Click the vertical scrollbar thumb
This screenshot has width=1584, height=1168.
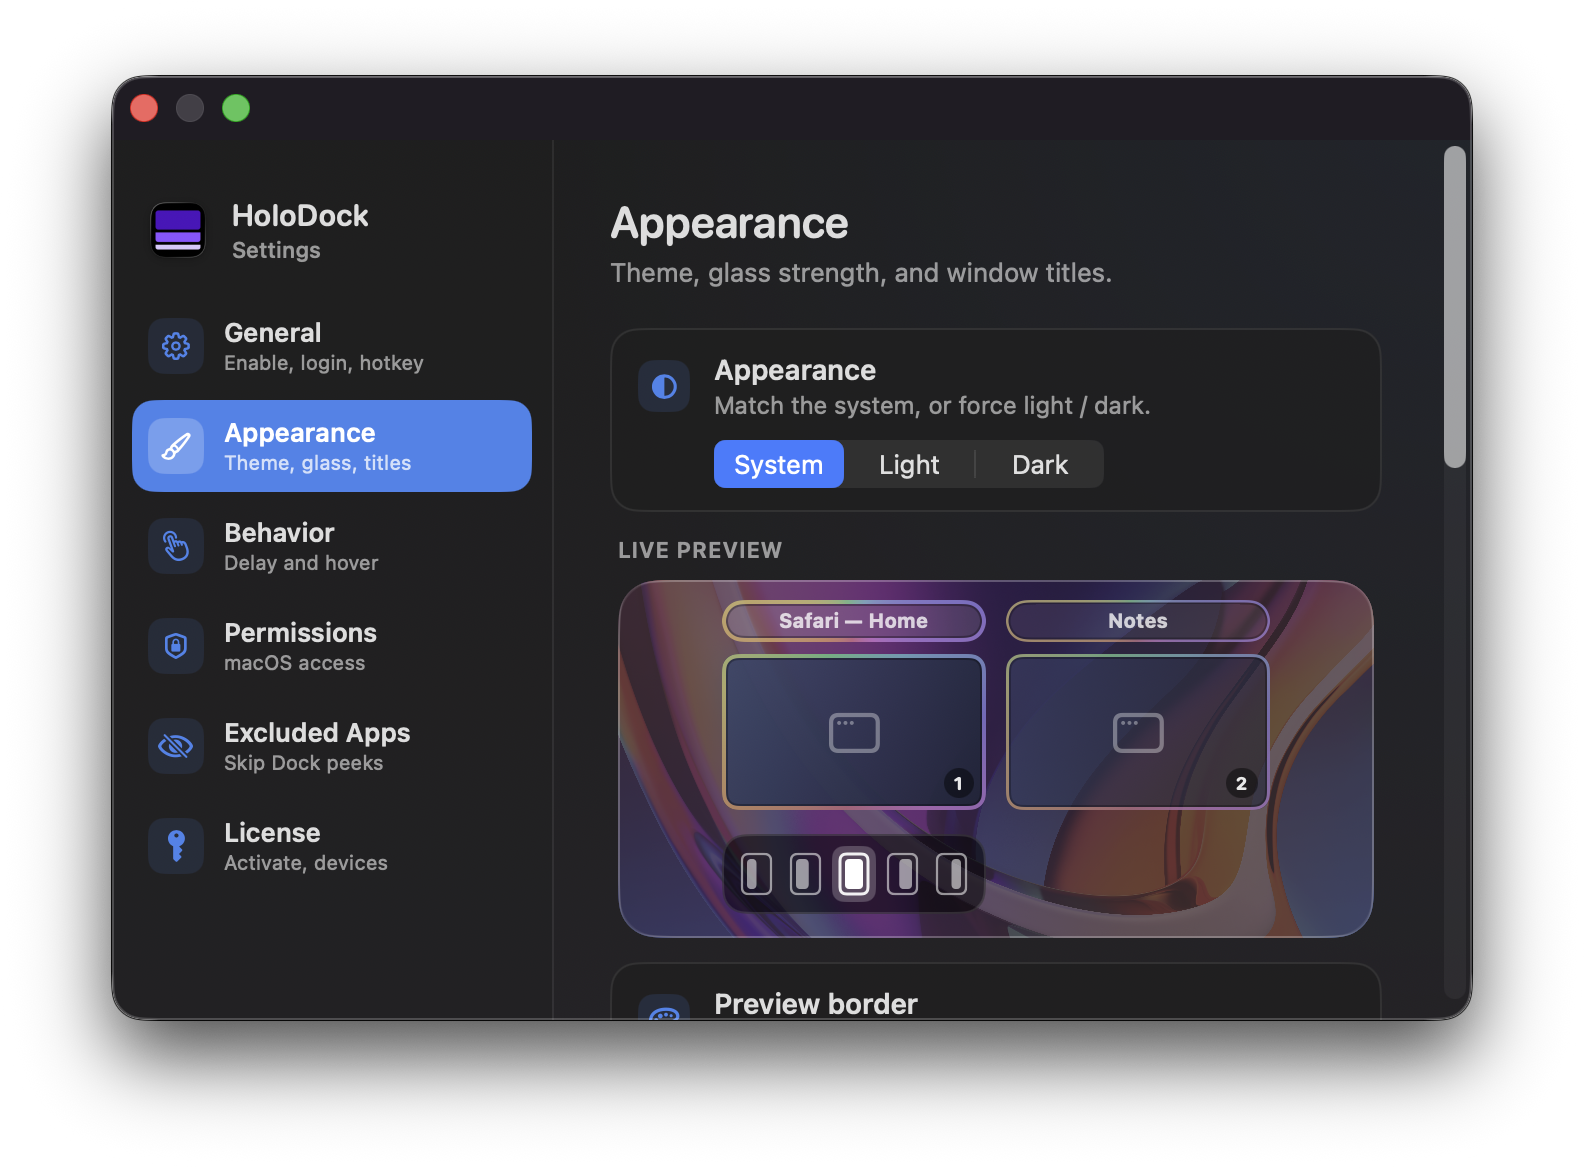[x=1455, y=307]
